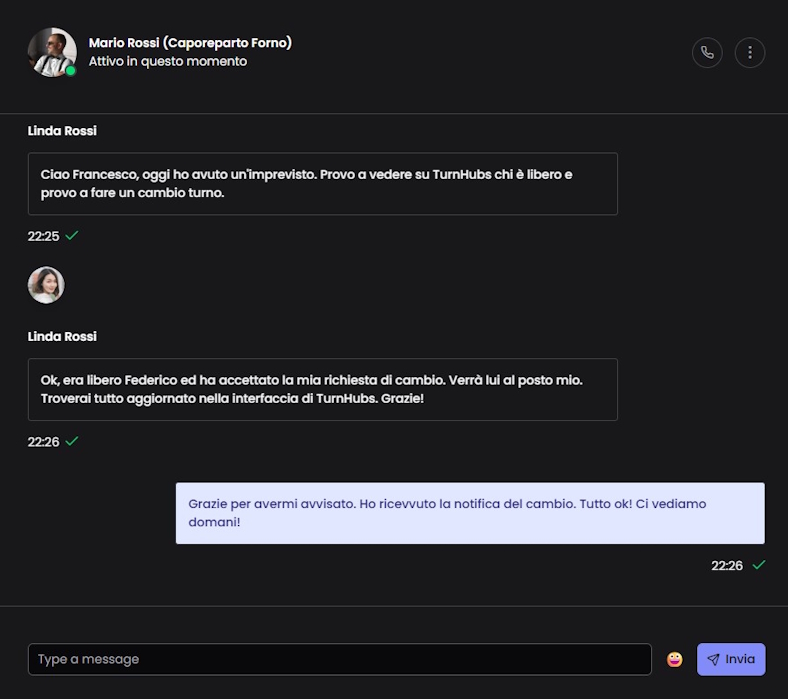The width and height of the screenshot is (788, 699).
Task: Click Linda's avatar photo in the chat
Action: coord(46,285)
